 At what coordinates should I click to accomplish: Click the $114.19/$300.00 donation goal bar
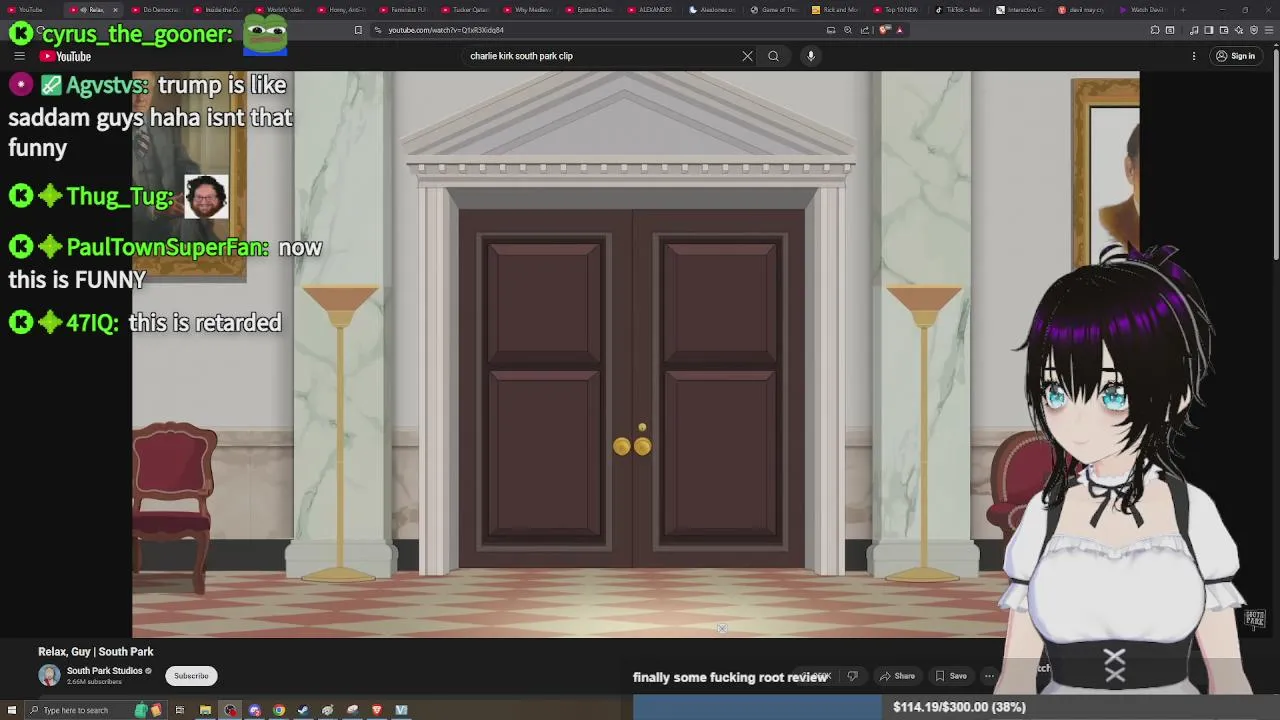point(956,707)
